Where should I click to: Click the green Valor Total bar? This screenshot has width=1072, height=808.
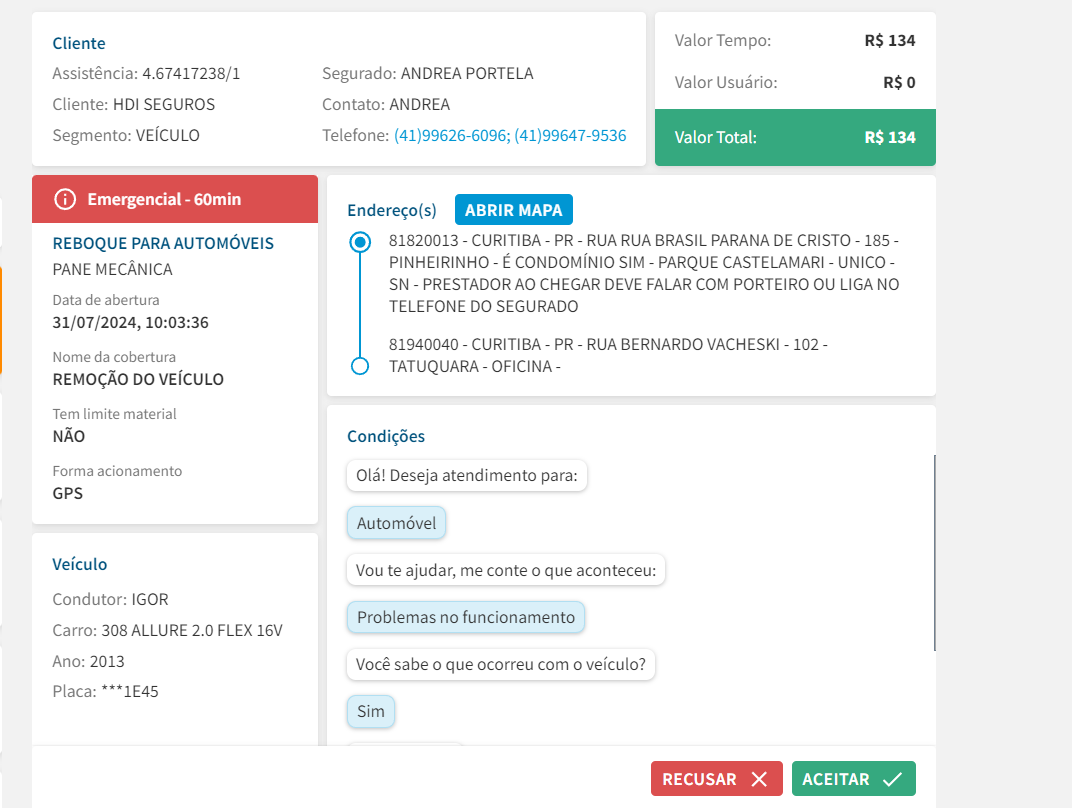tap(795, 137)
